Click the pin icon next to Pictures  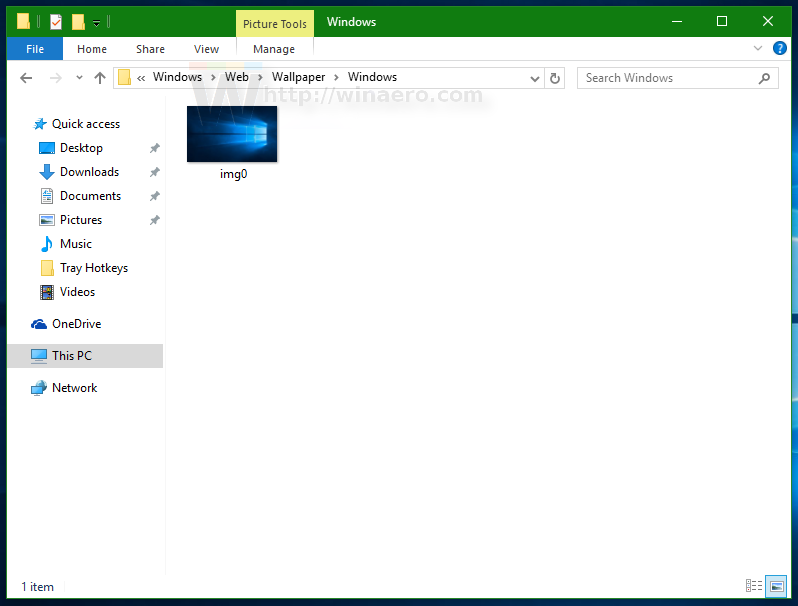point(155,220)
